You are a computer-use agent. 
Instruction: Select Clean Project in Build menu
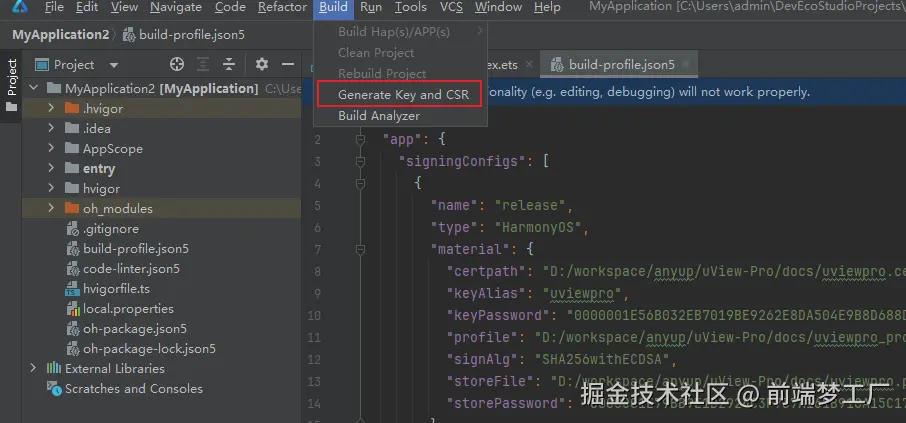pos(400,53)
